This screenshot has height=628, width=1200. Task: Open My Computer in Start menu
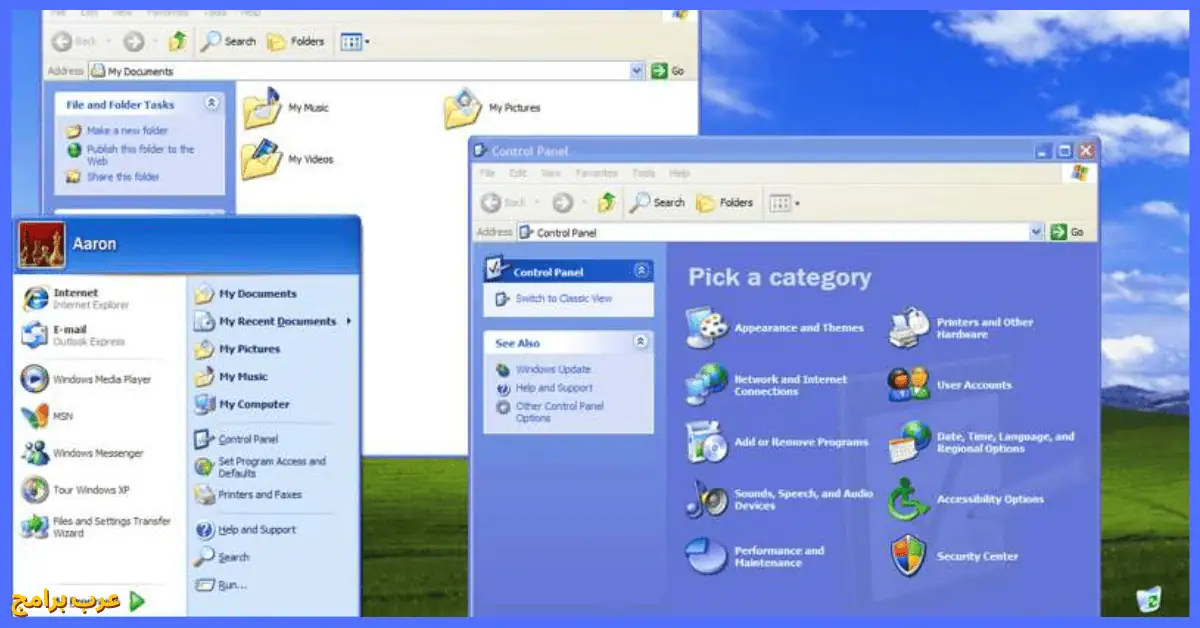(241, 404)
